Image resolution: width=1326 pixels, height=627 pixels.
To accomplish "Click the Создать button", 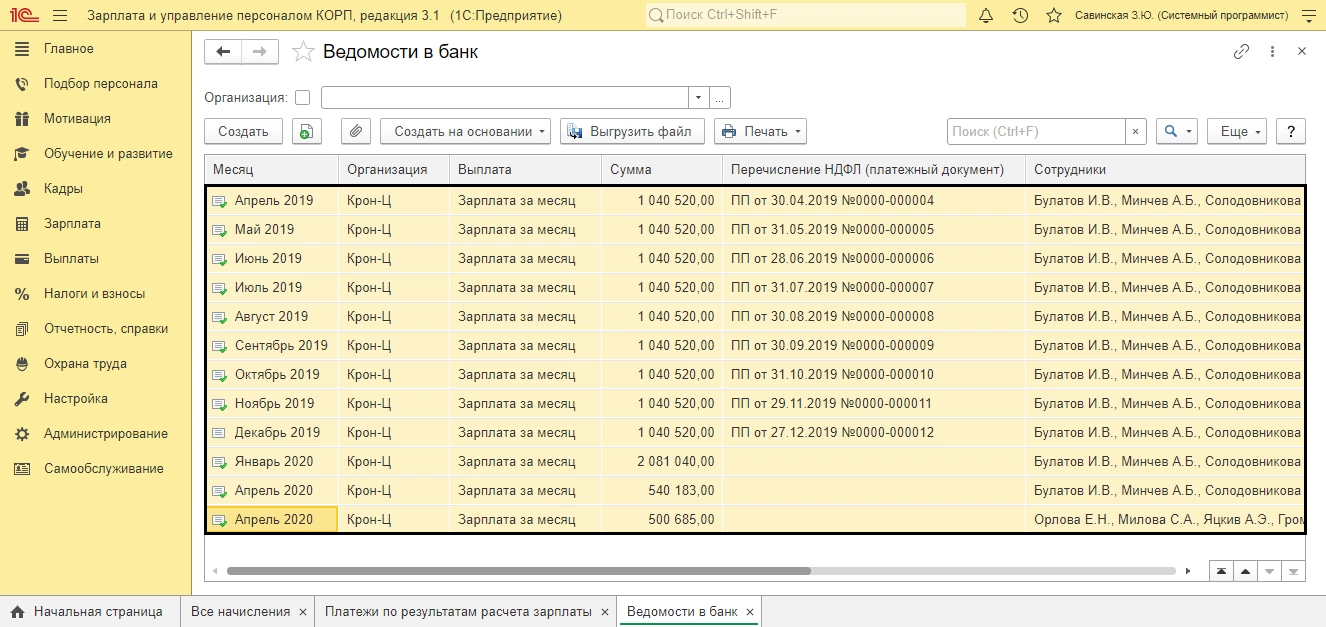I will [243, 131].
